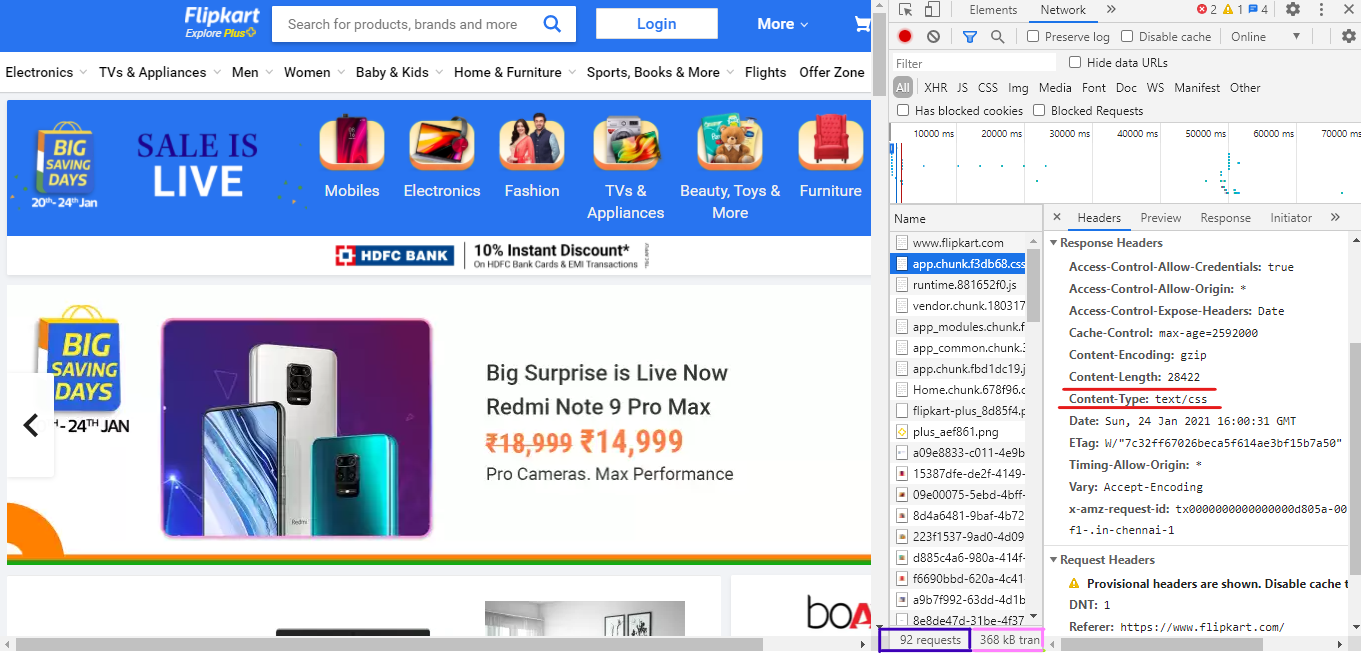Open the Furniture category chair icon
The height and width of the screenshot is (654, 1361).
coord(830,144)
